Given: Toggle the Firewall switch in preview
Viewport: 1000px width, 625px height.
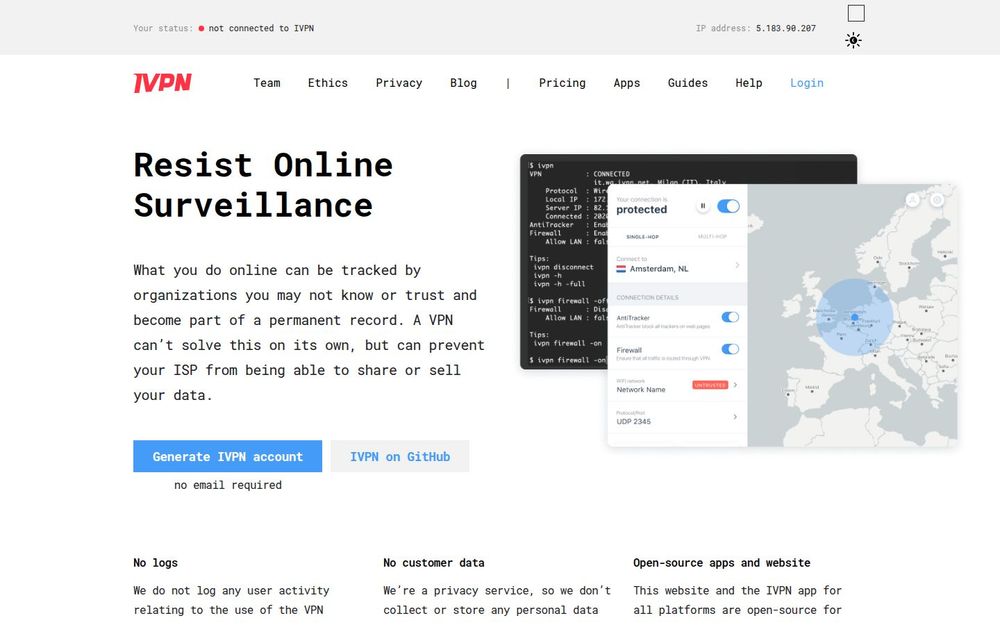Looking at the screenshot, I should (730, 349).
